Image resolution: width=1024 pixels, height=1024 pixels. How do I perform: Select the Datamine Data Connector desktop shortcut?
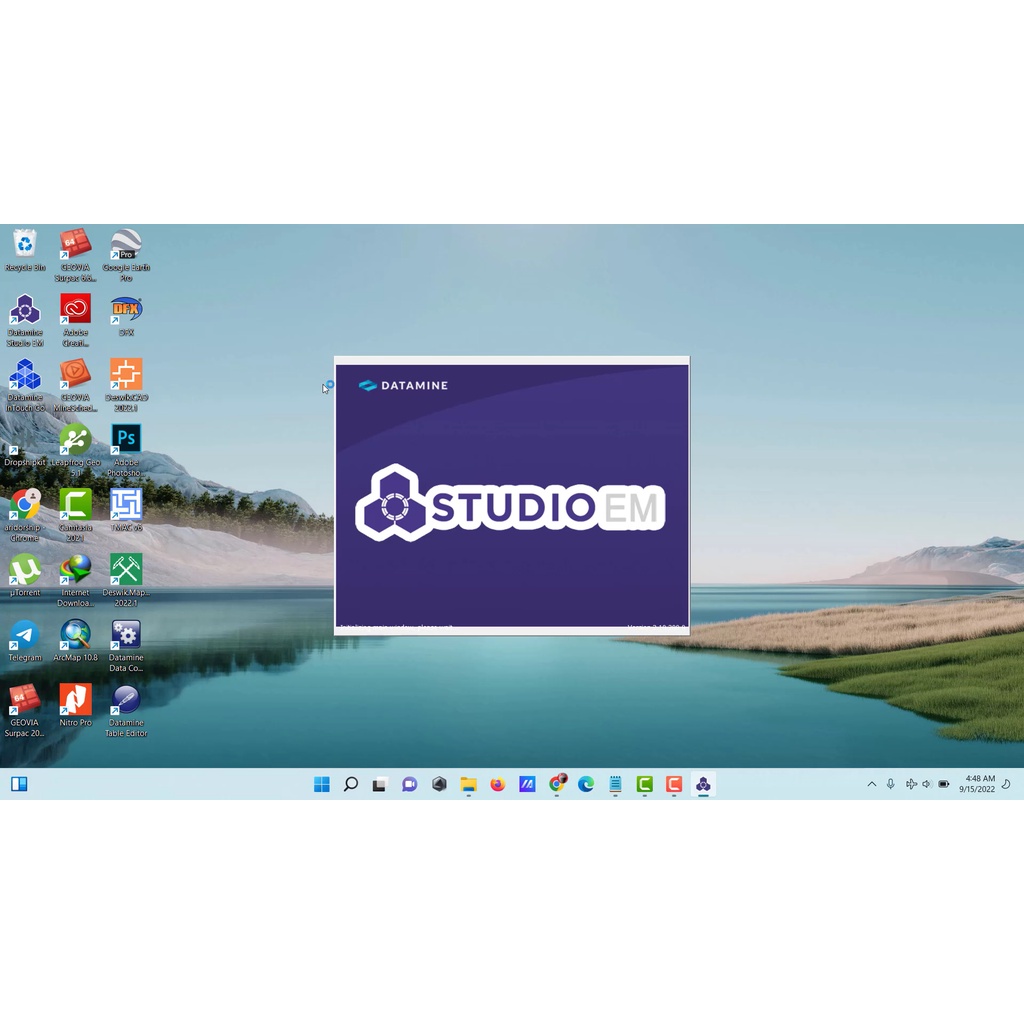(x=126, y=645)
